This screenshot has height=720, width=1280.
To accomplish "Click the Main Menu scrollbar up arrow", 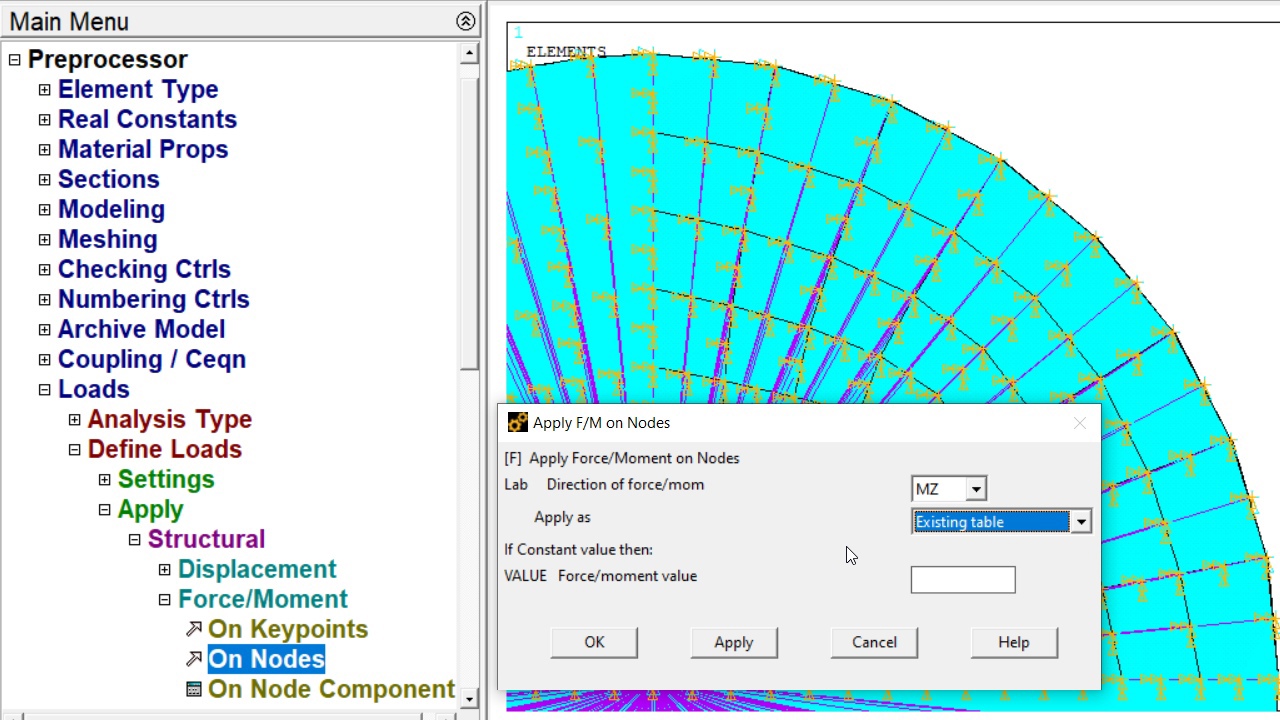I will pos(469,53).
